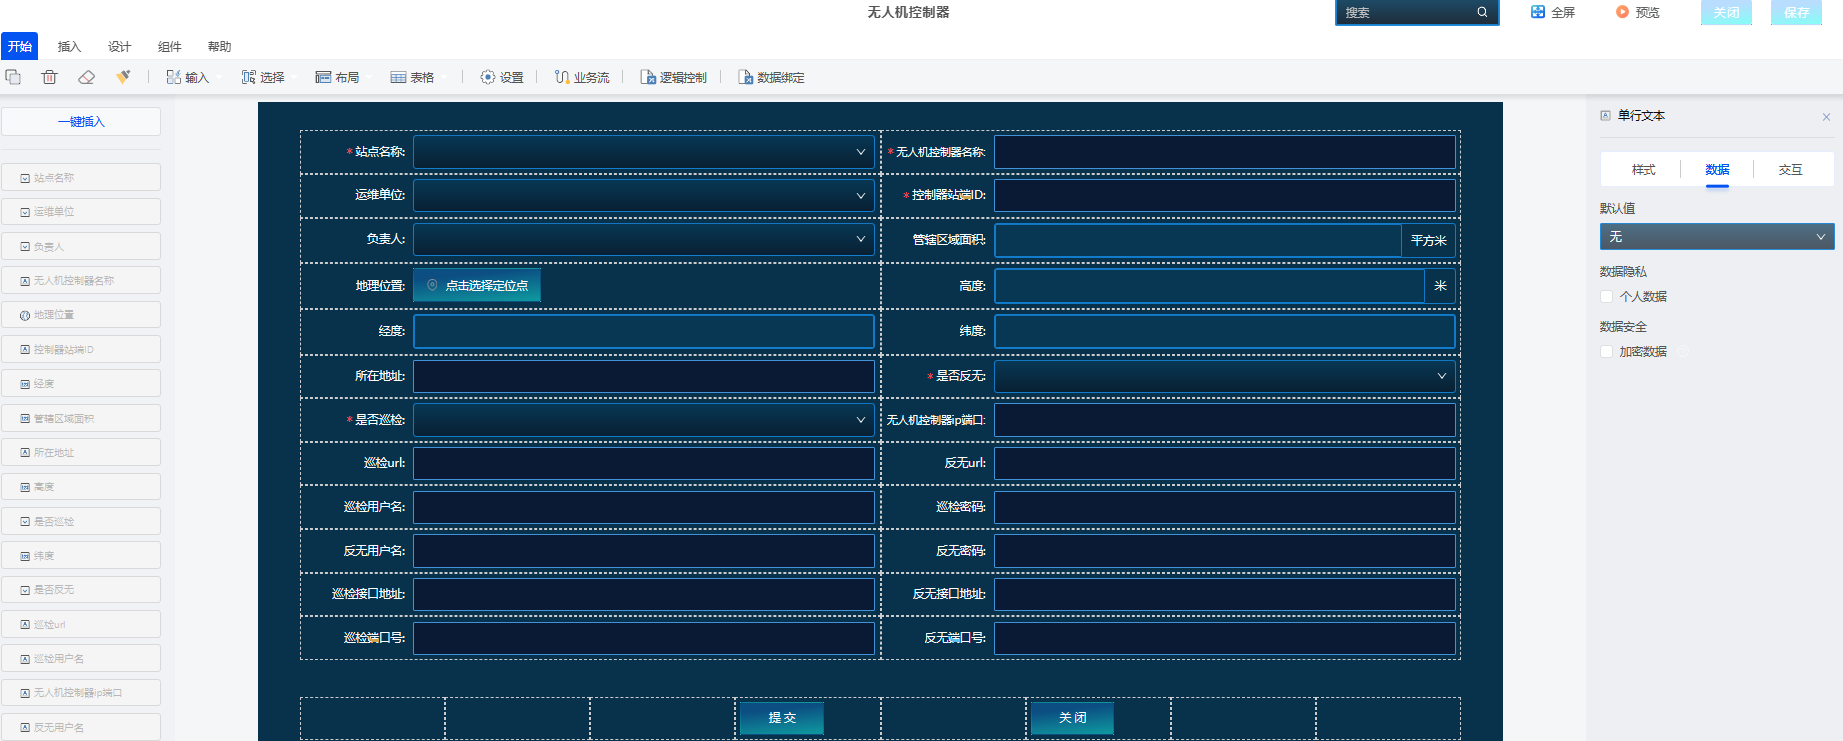Image resolution: width=1843 pixels, height=741 pixels.
Task: Expand the 站点名称 dropdown
Action: pos(644,152)
